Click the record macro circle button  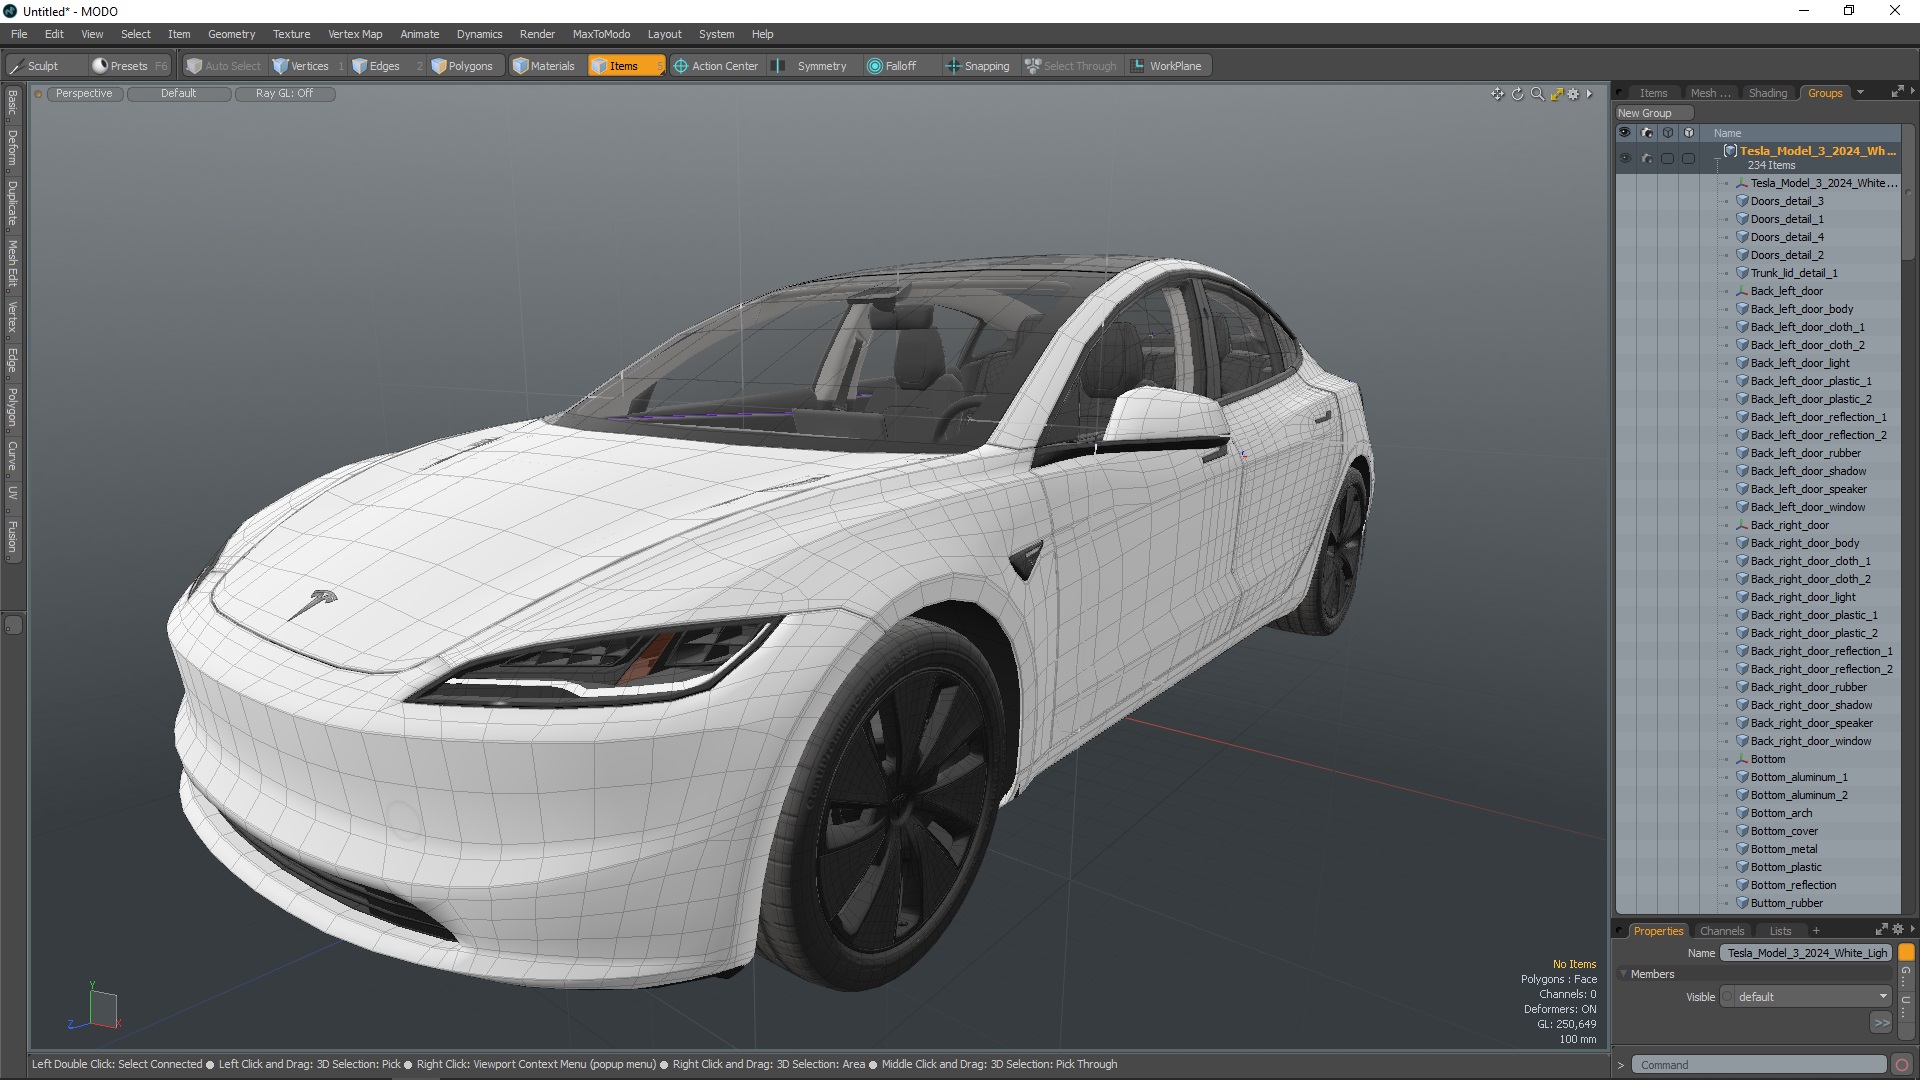click(x=1901, y=1065)
